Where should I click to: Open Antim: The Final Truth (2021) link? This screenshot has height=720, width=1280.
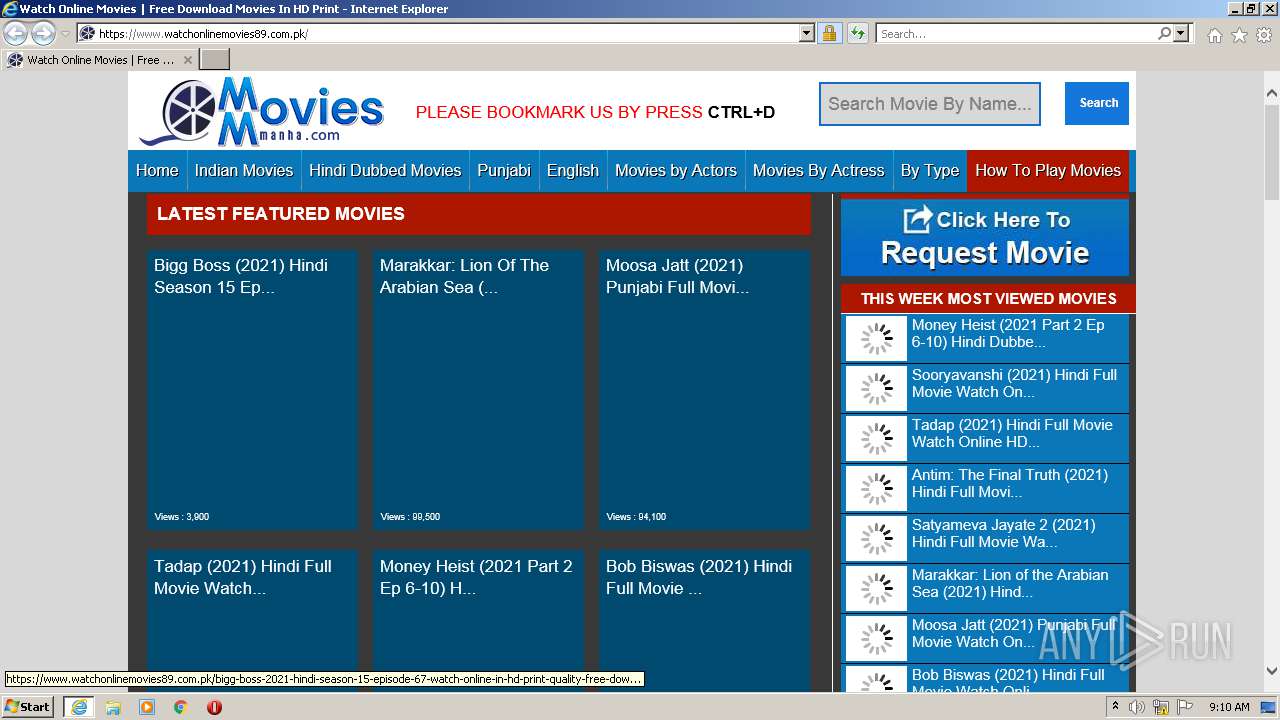[1010, 483]
